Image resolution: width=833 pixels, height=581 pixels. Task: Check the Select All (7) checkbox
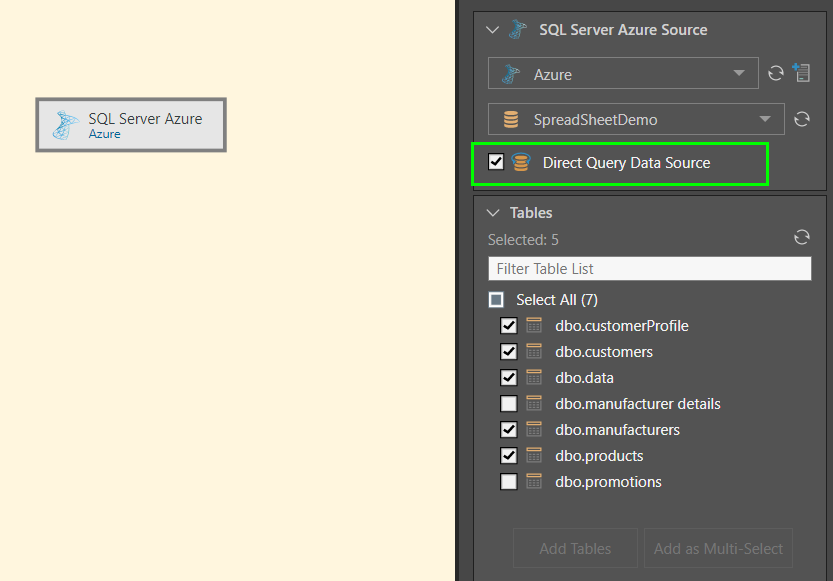(x=497, y=300)
